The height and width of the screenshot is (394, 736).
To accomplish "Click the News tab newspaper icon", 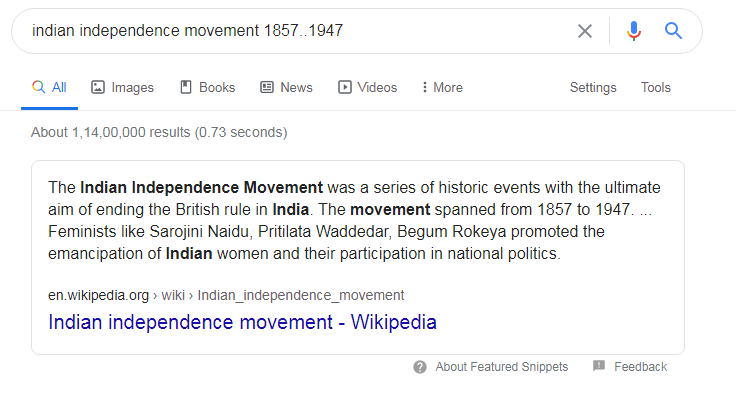I will point(267,87).
